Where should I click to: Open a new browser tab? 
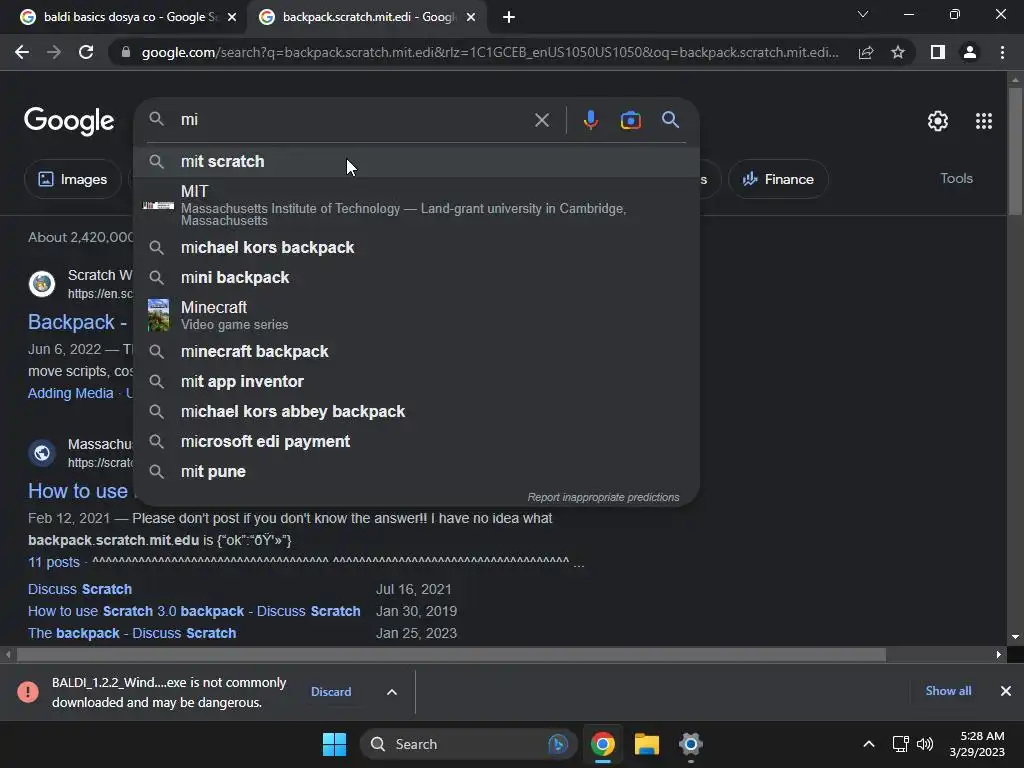click(509, 17)
